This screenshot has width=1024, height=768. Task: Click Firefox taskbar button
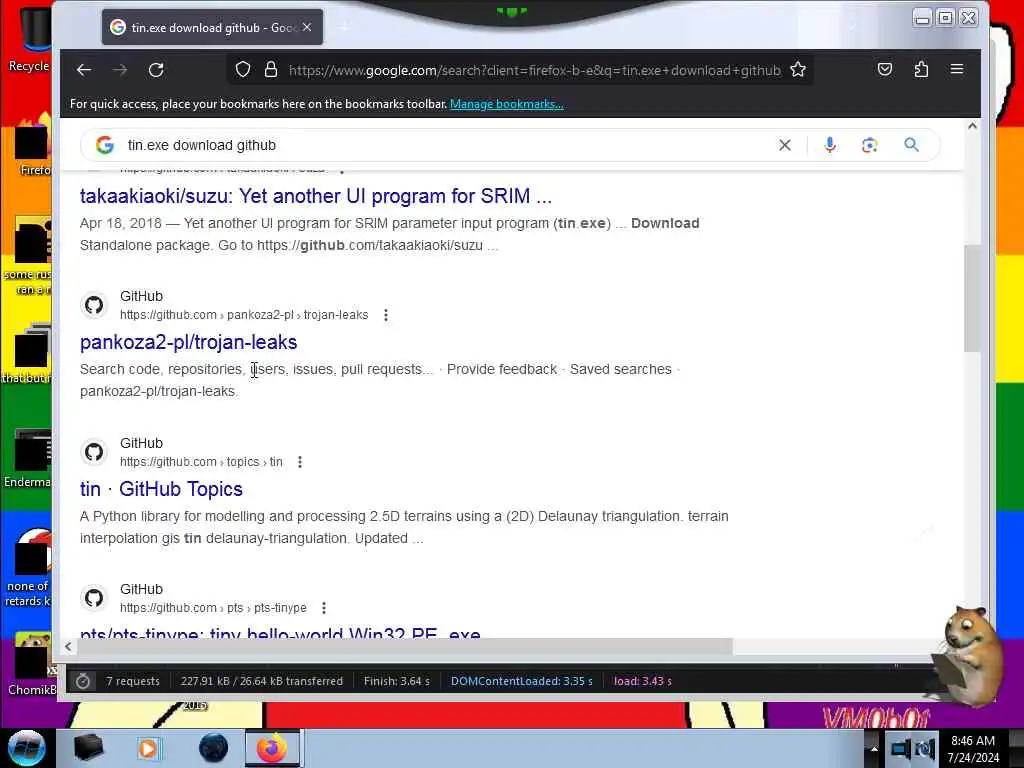point(272,748)
